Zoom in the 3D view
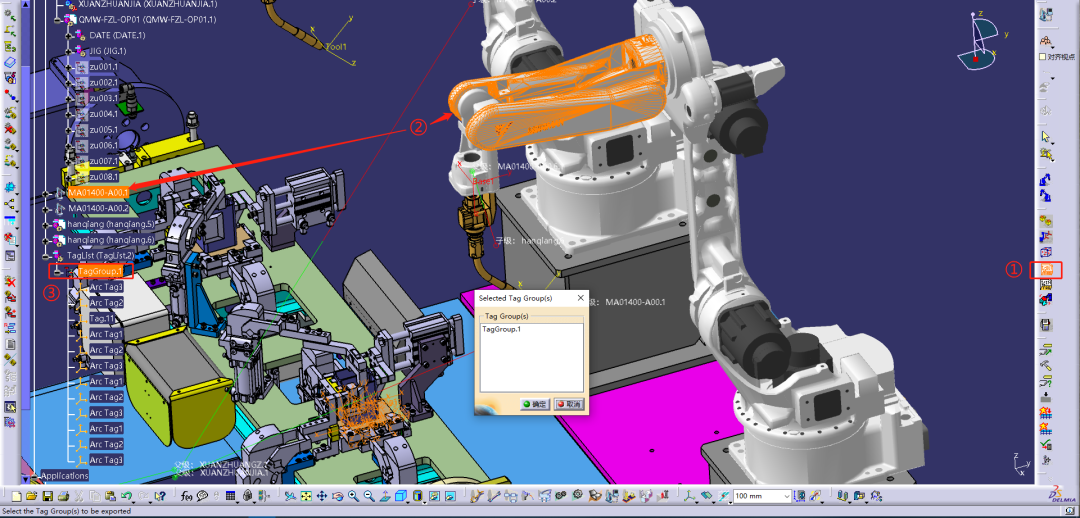 [353, 496]
